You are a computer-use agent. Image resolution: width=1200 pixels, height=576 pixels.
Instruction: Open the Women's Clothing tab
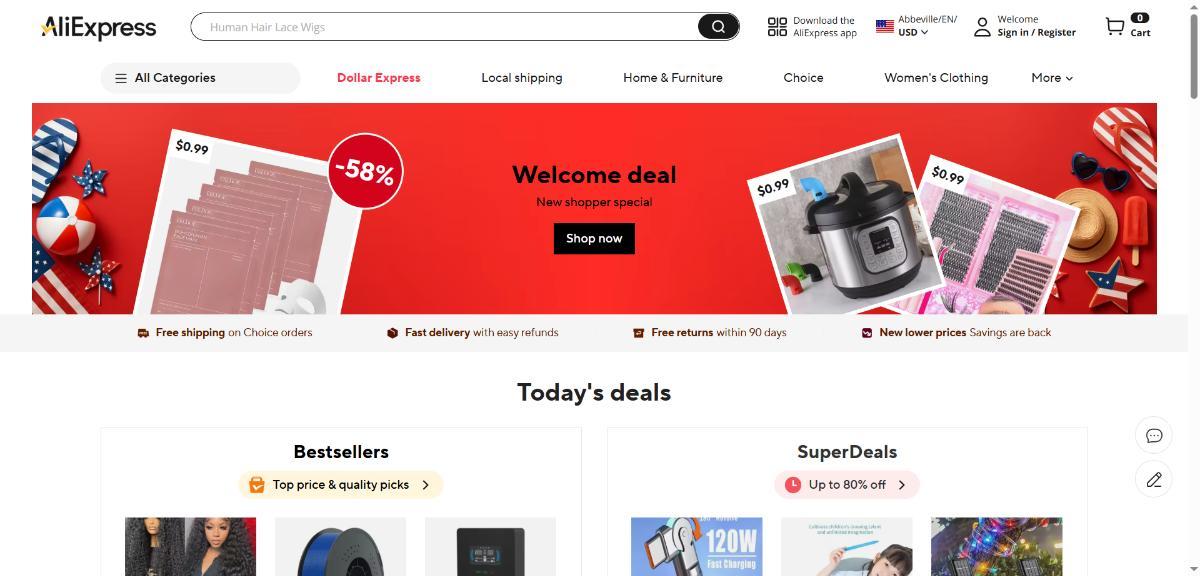[x=936, y=78]
